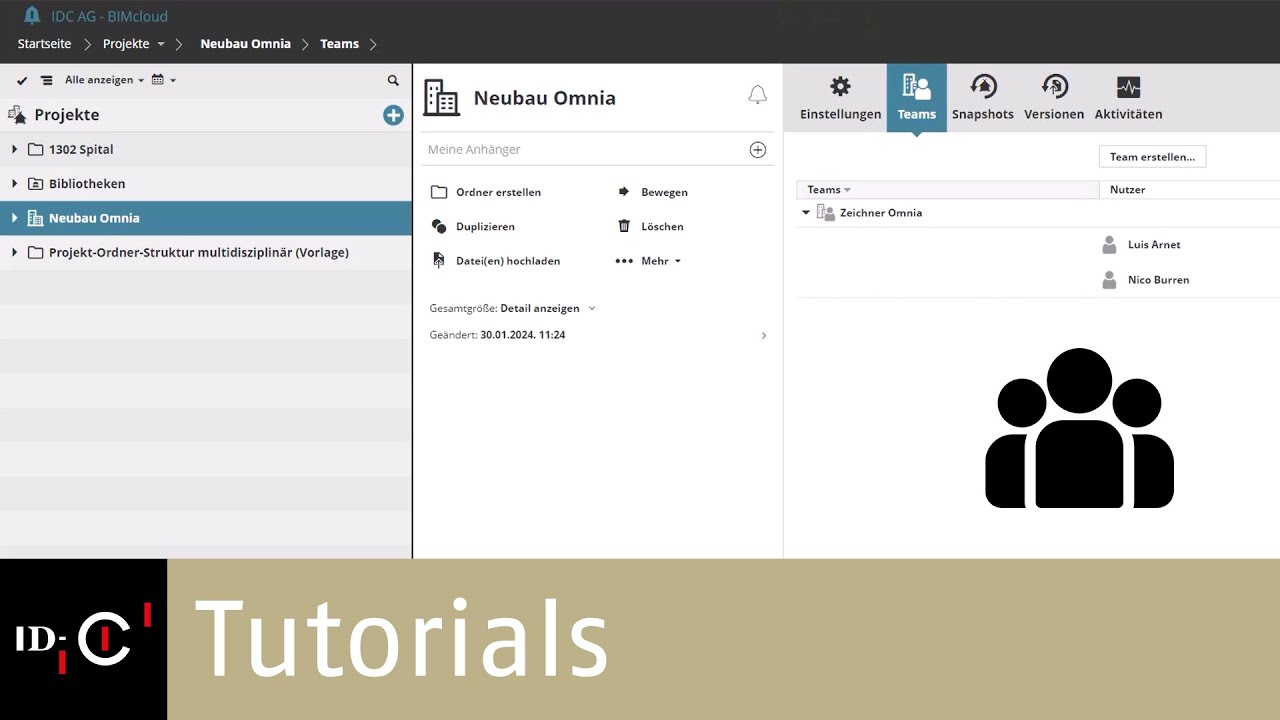Expand the Projekt-Ordner-Struktur multidisziplinär node
Screen dimensions: 1280x720
[14, 253]
